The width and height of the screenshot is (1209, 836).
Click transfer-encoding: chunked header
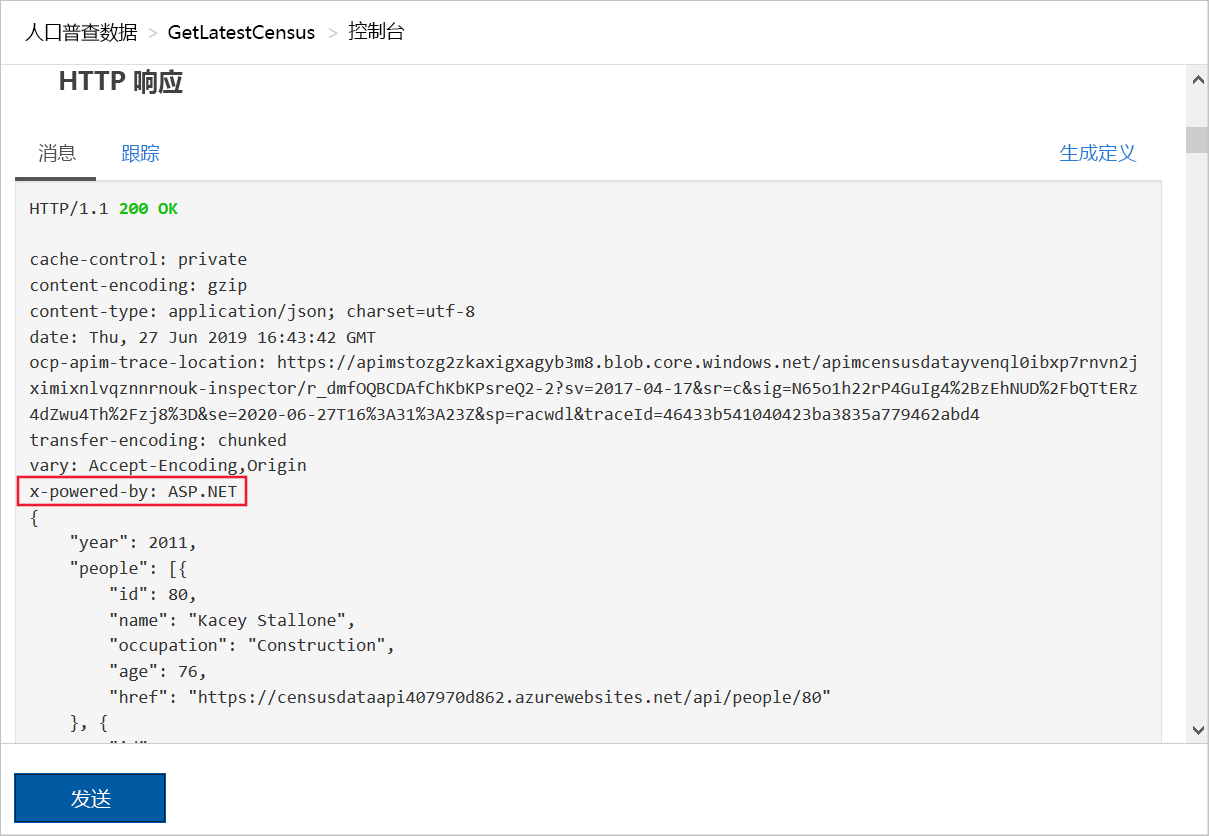coord(158,440)
